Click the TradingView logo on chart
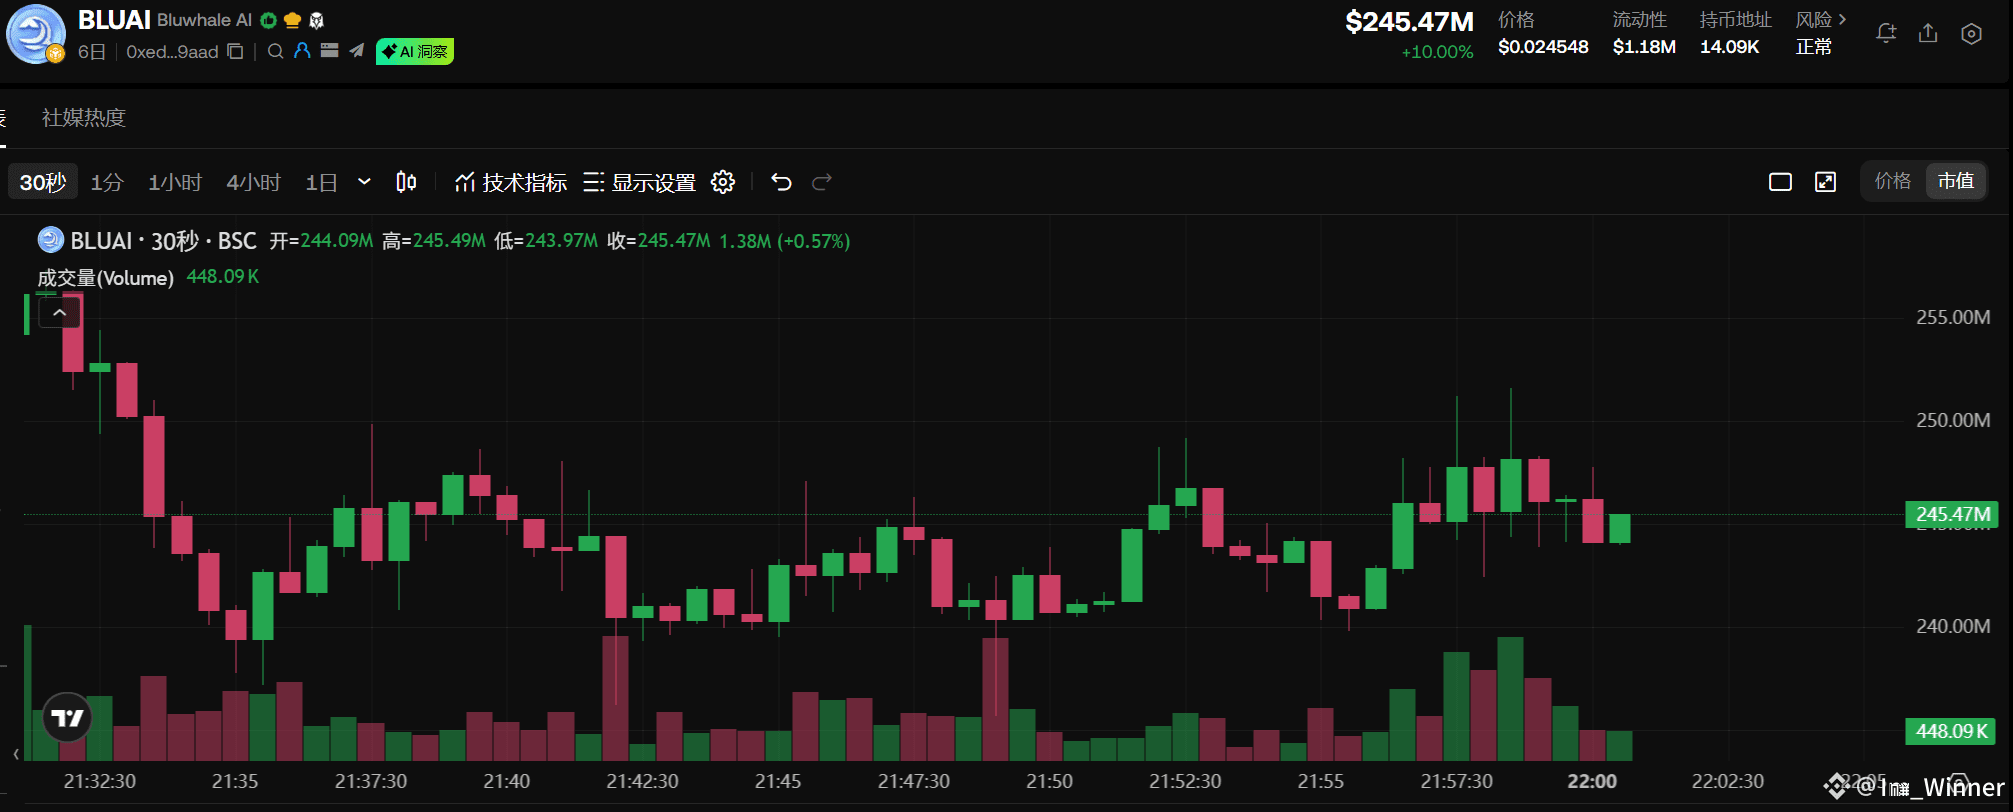This screenshot has width=2013, height=812. [x=67, y=717]
